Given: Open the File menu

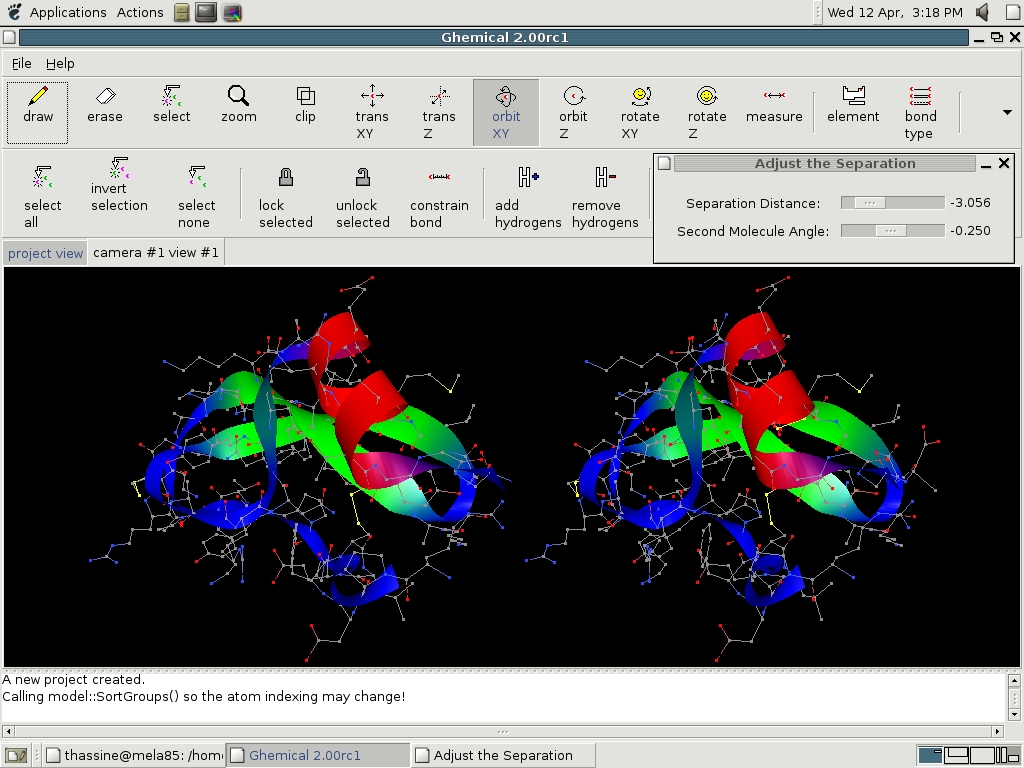Looking at the screenshot, I should click(x=22, y=63).
